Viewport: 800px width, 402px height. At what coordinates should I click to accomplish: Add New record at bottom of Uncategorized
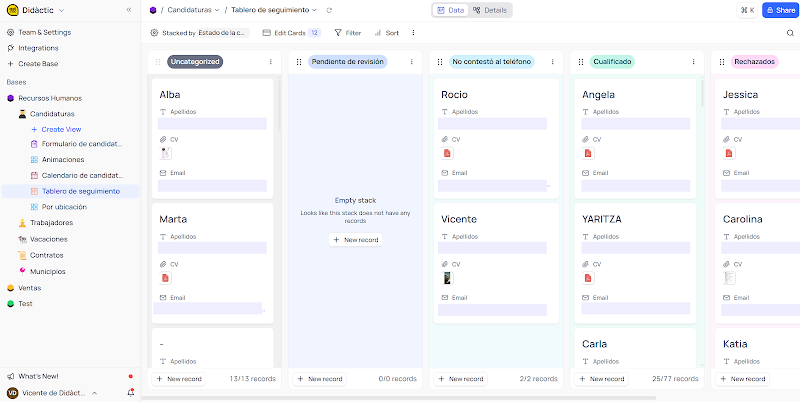179,379
